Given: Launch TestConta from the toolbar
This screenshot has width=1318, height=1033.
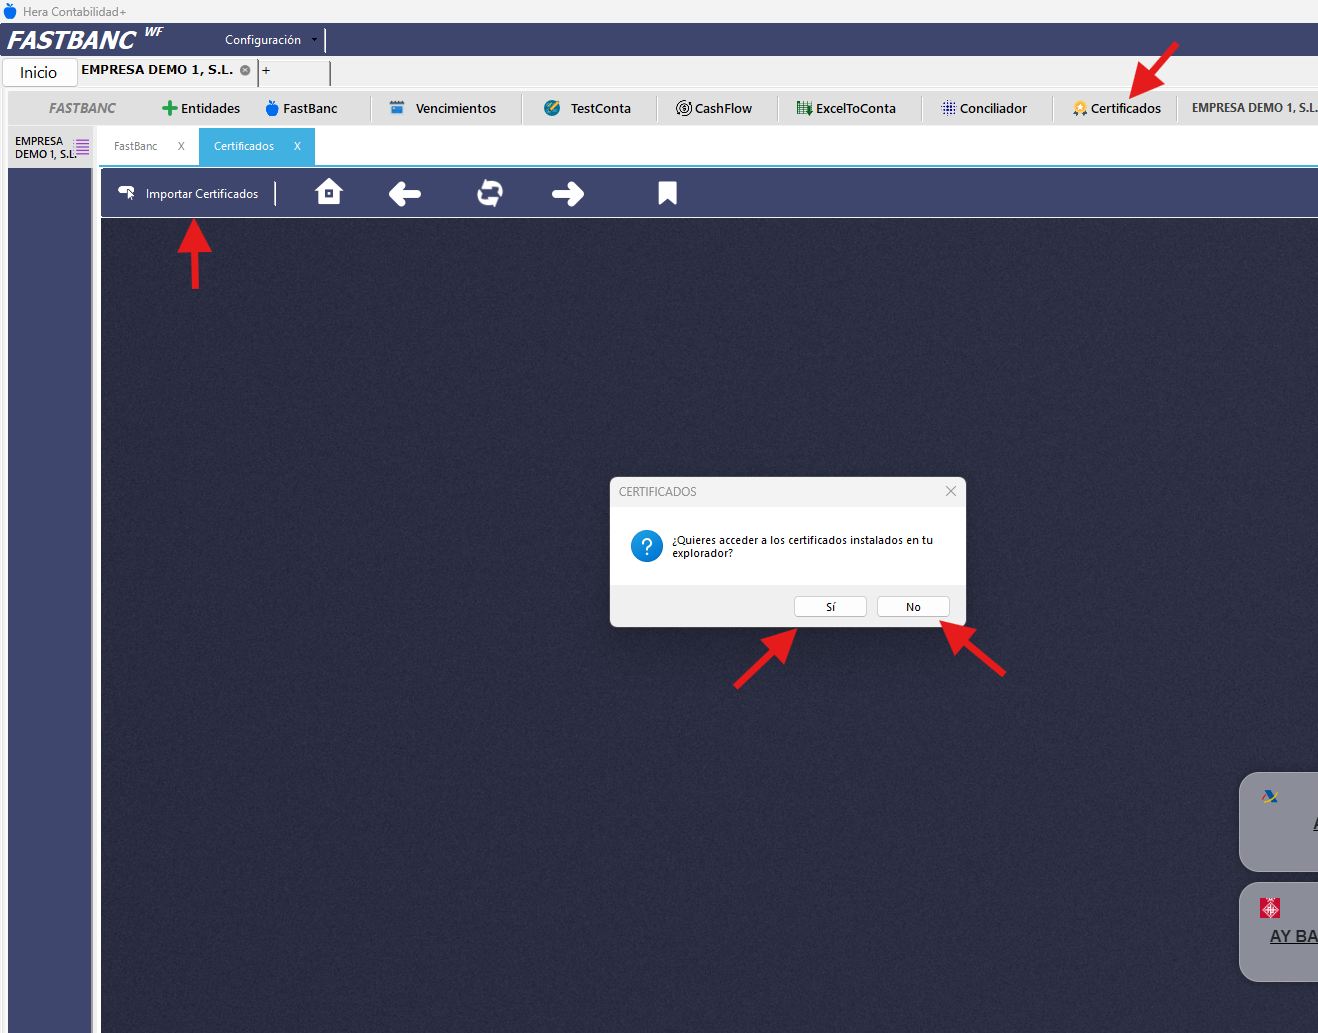Looking at the screenshot, I should [587, 108].
